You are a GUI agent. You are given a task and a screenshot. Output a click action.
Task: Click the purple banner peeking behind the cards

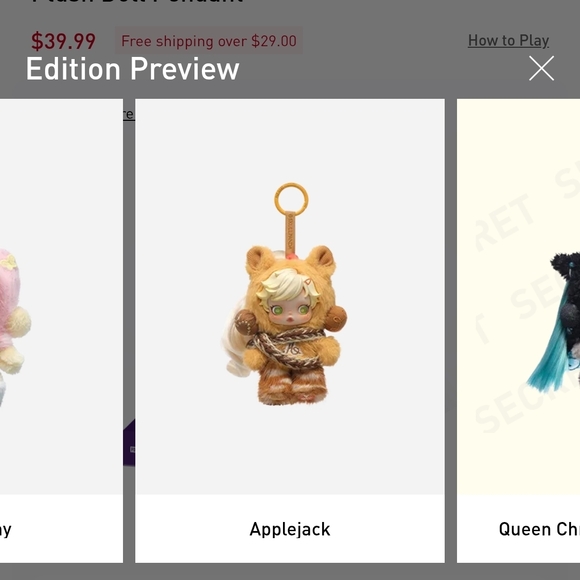tap(129, 442)
